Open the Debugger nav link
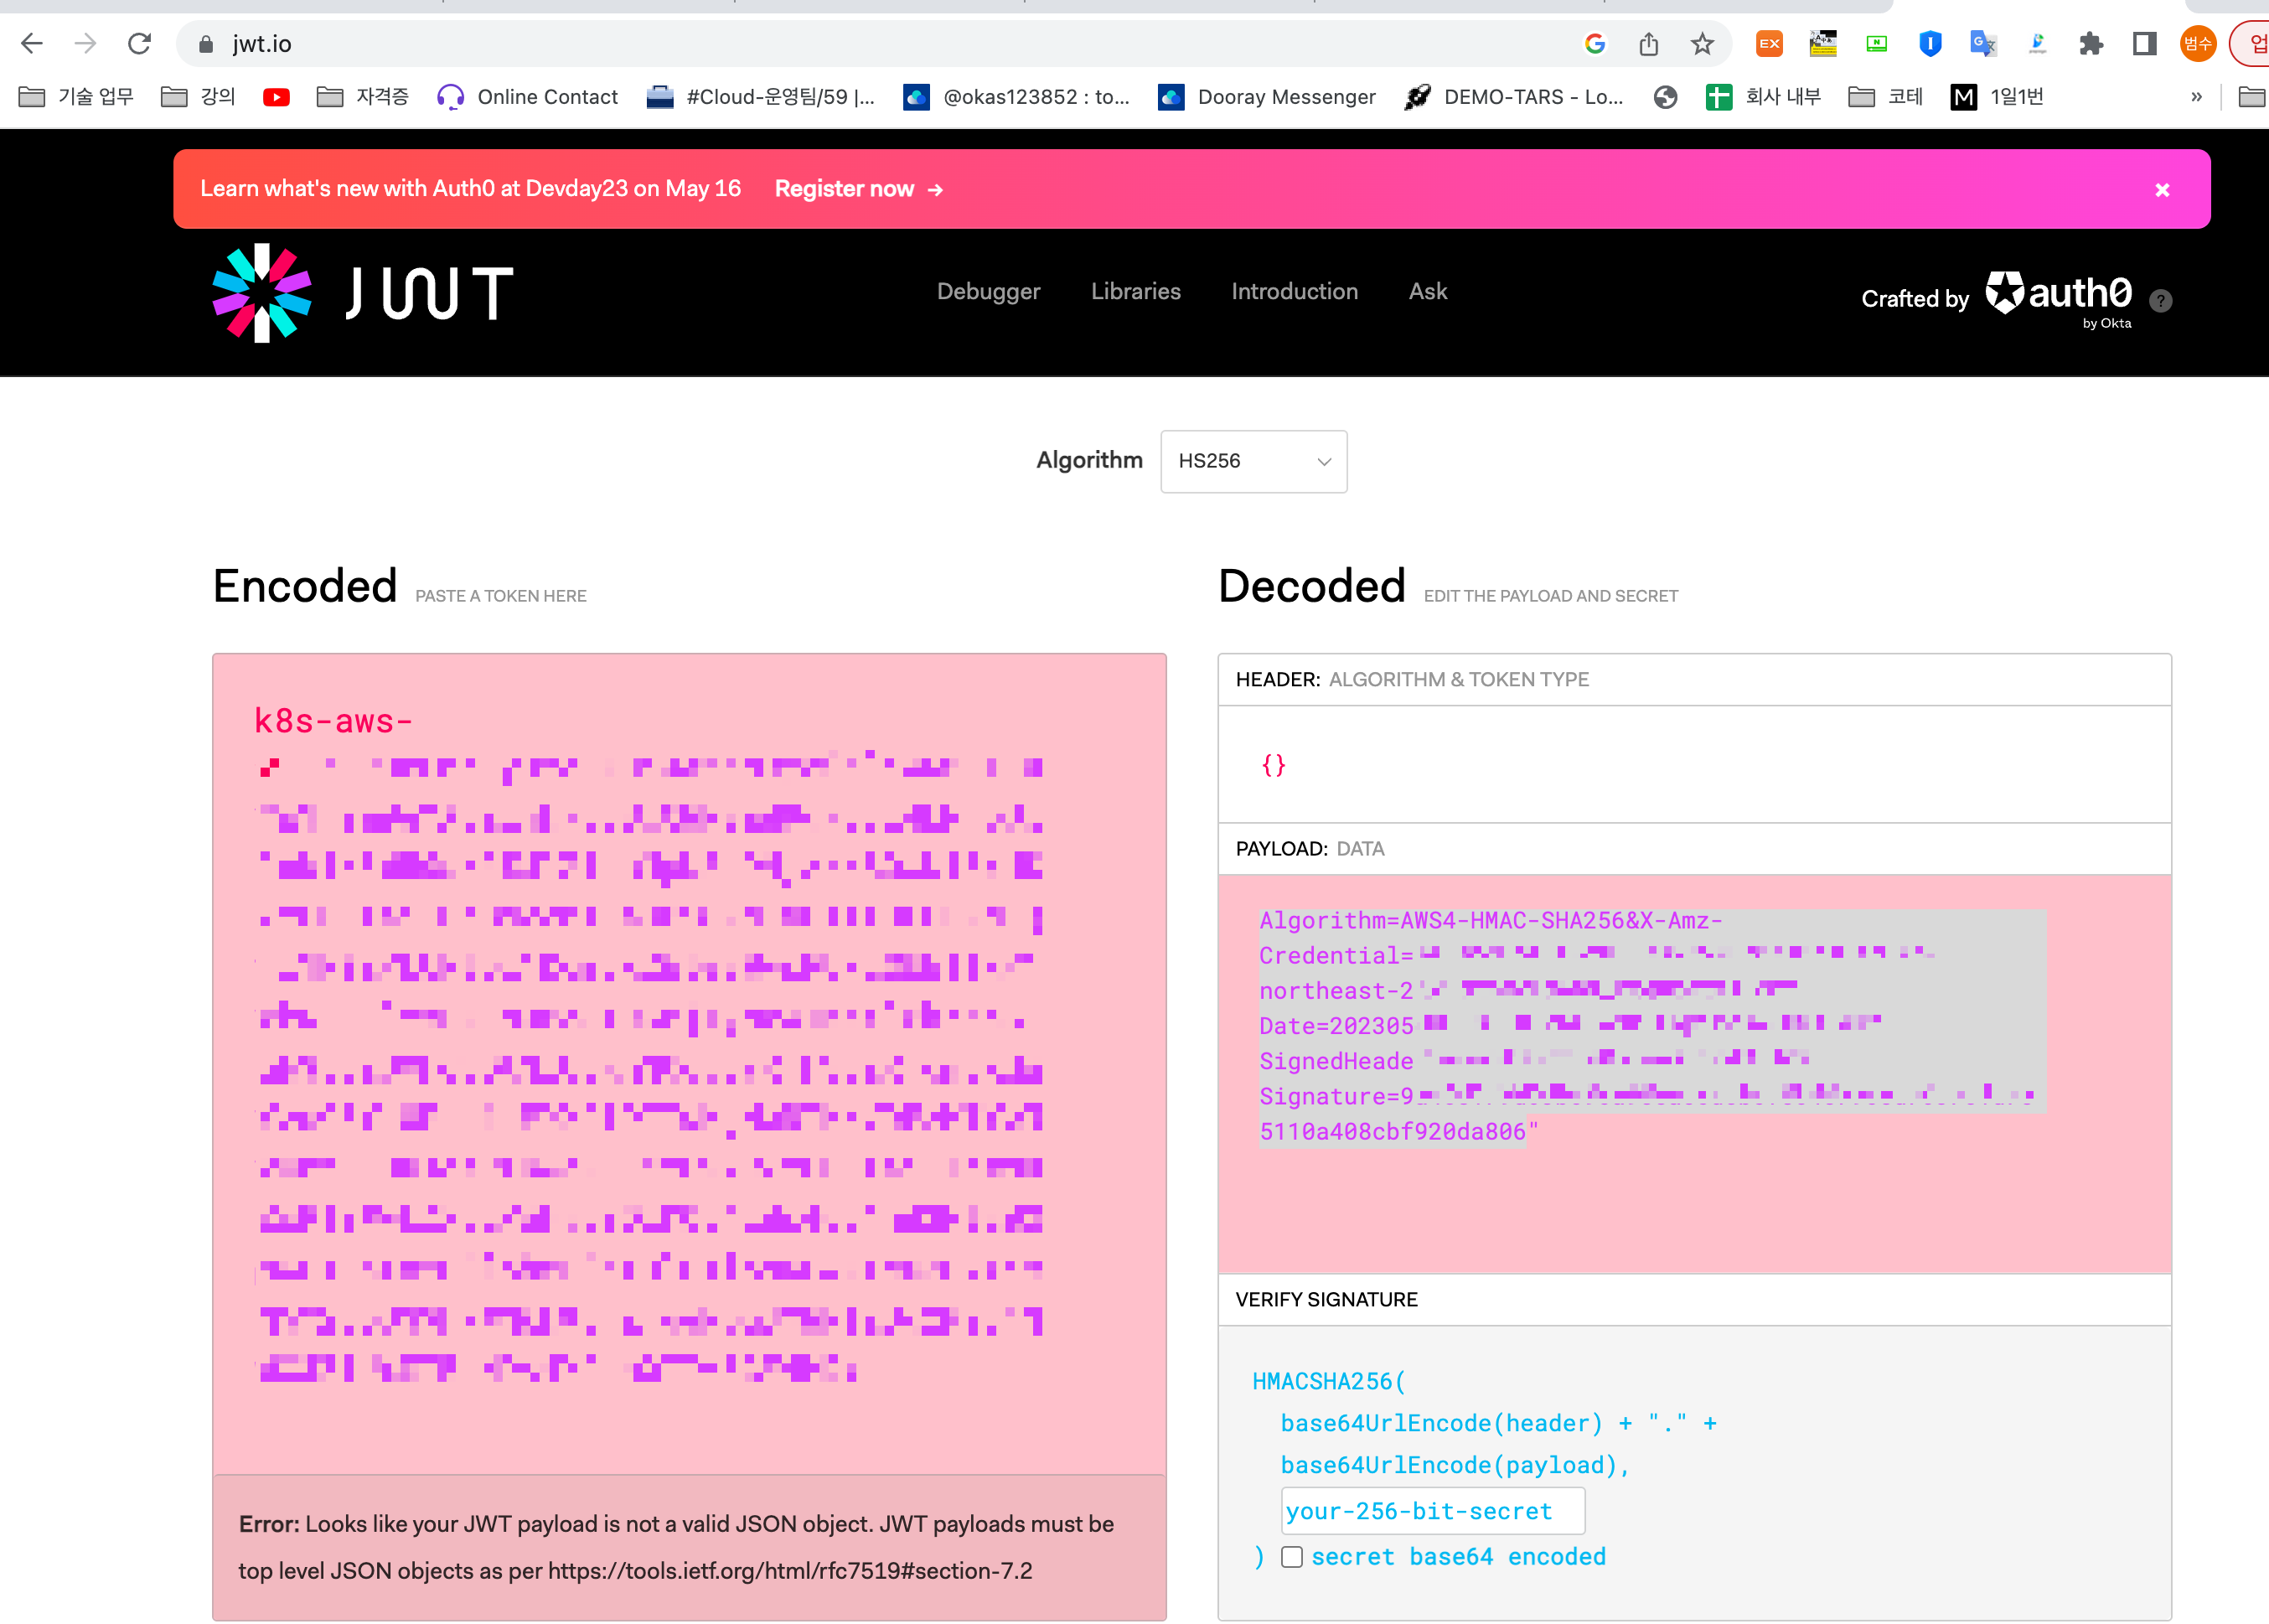 (x=988, y=291)
